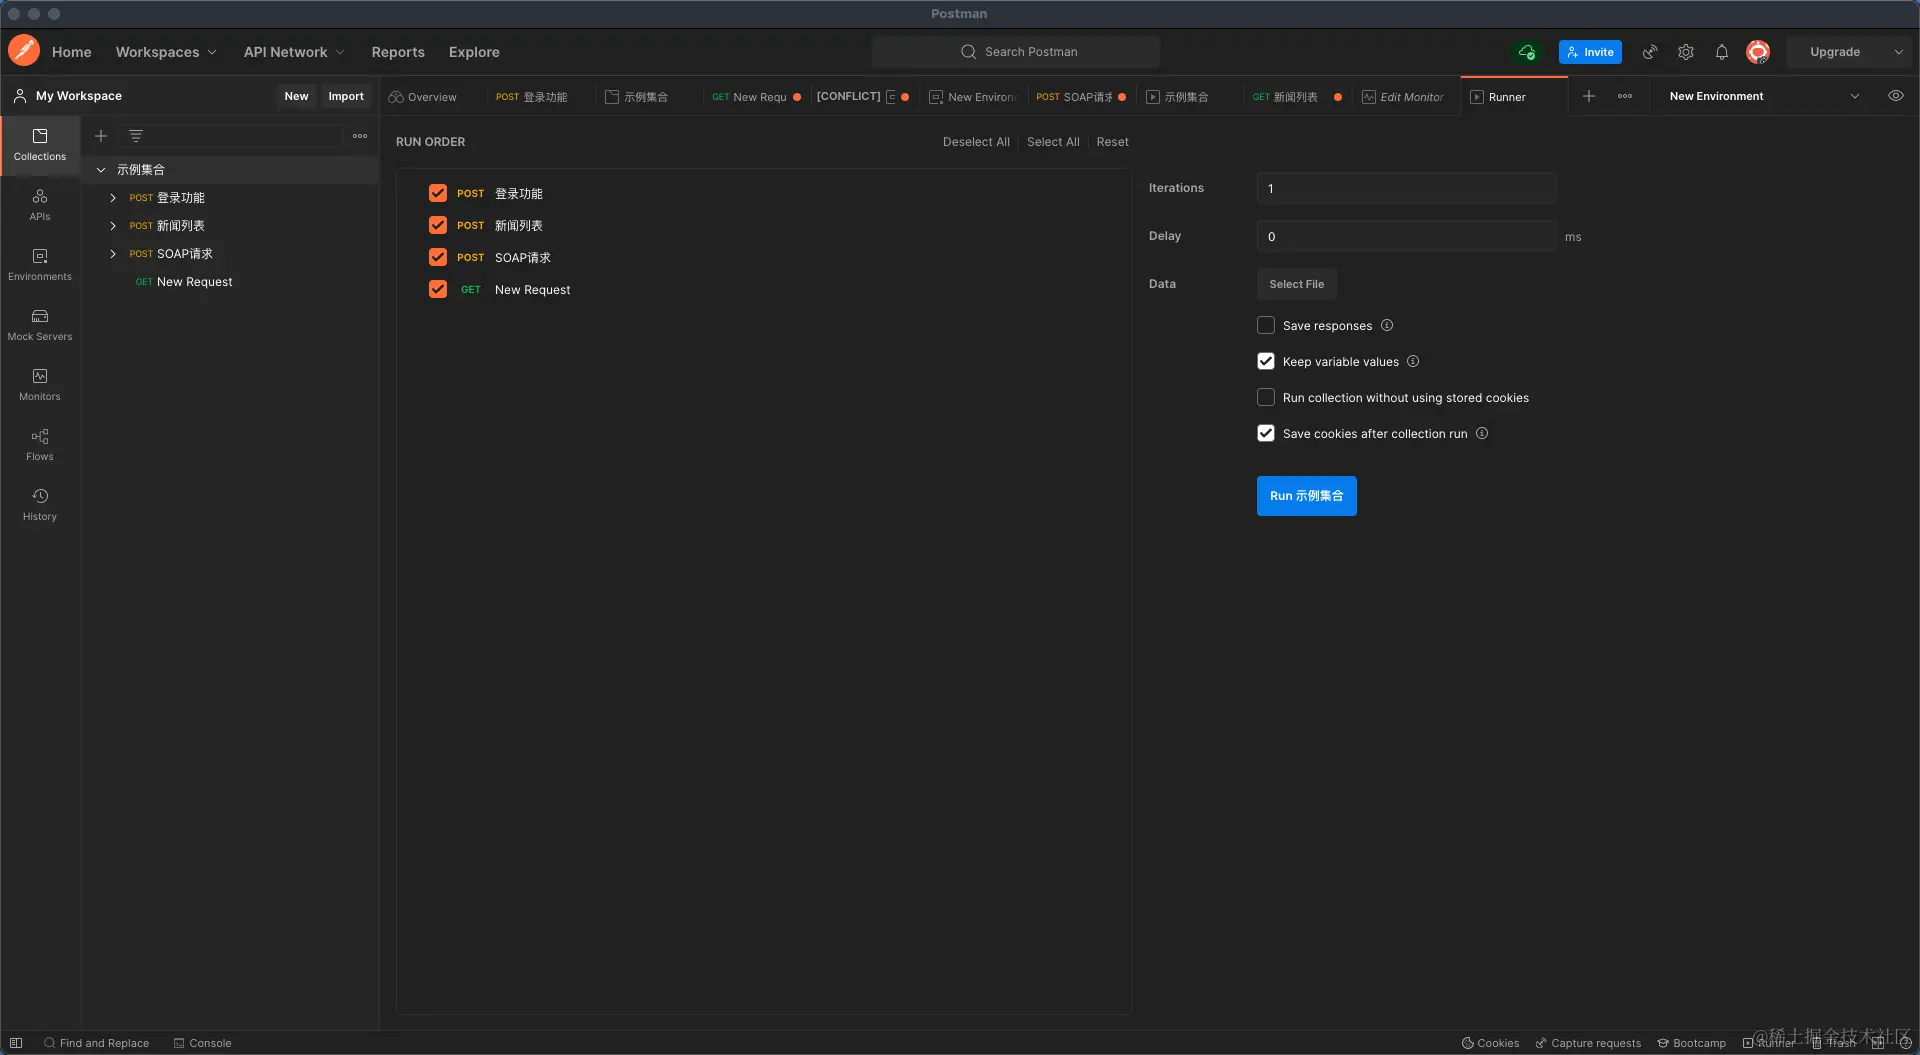Disable Save cookies after collection run
Image resolution: width=1920 pixels, height=1055 pixels.
coord(1266,433)
